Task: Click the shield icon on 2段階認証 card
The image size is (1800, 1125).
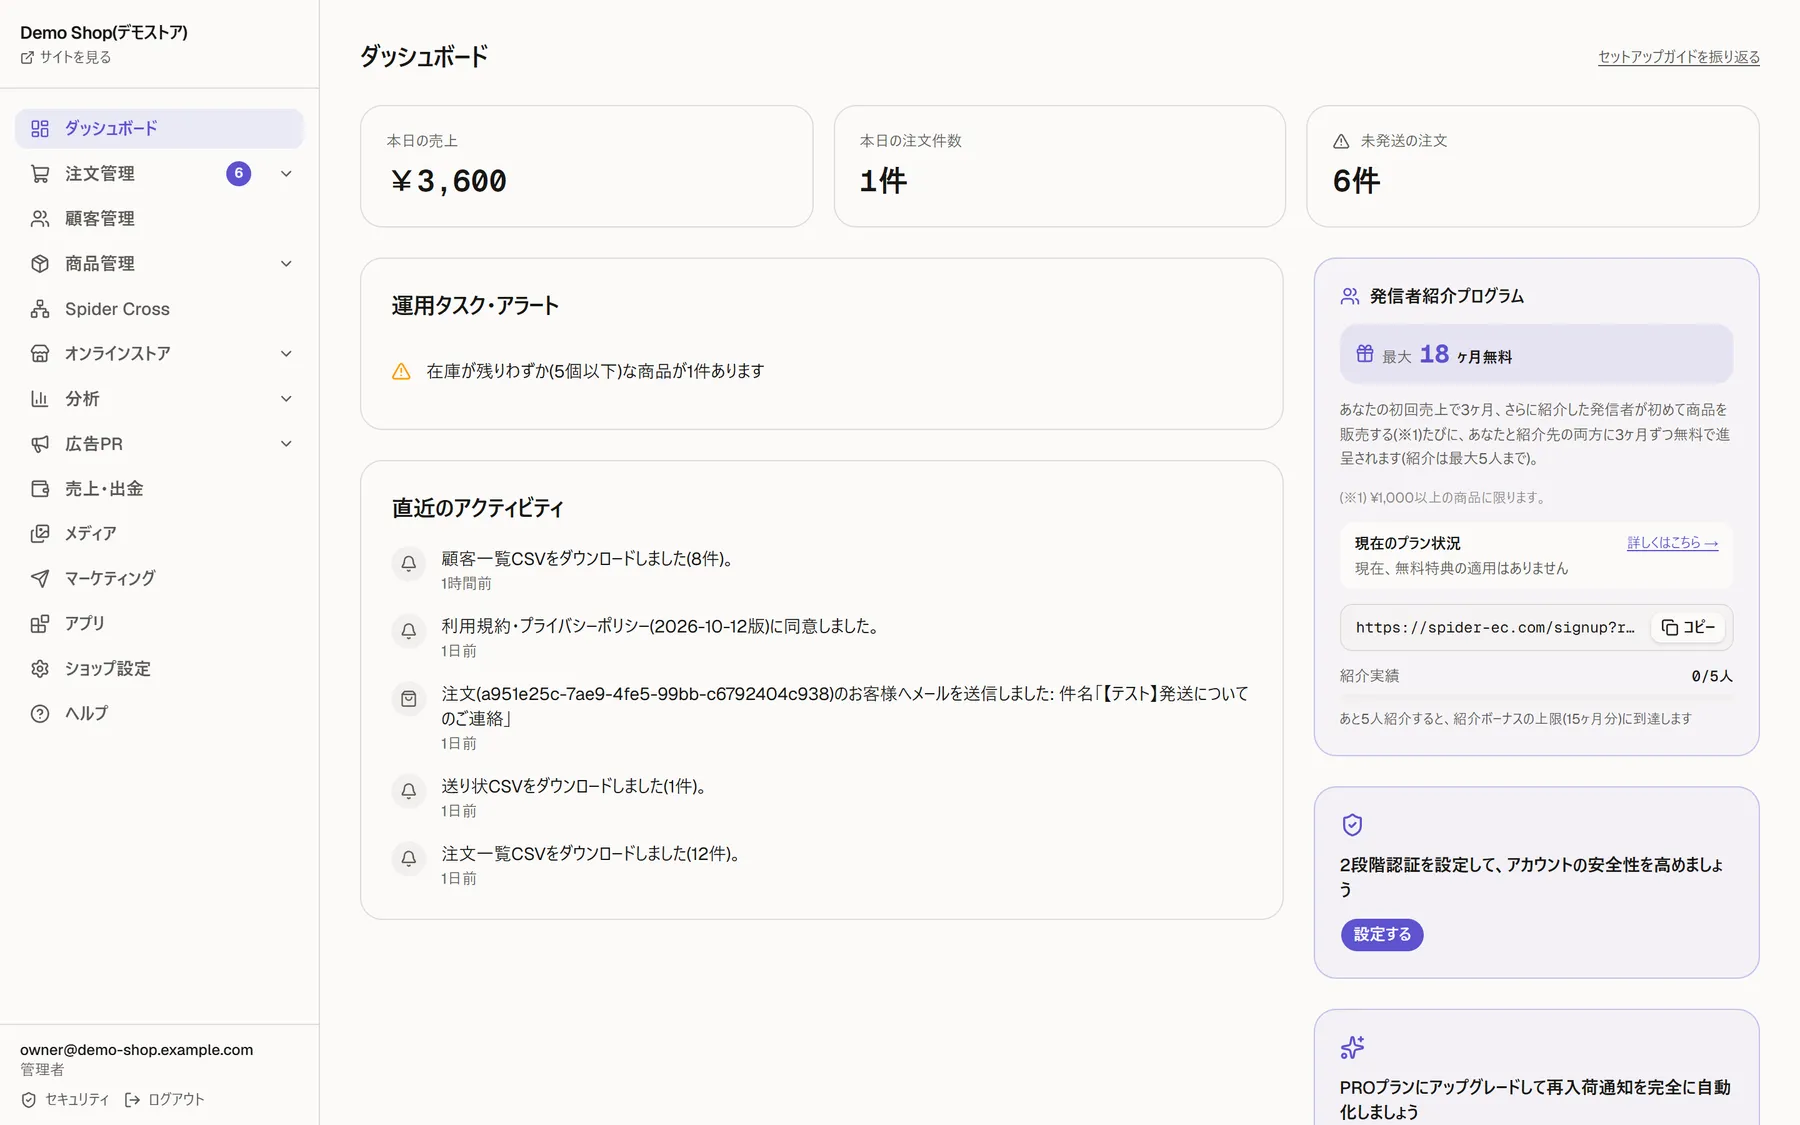Action: pos(1352,825)
